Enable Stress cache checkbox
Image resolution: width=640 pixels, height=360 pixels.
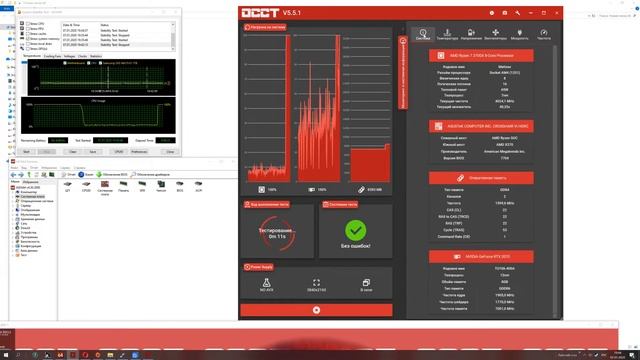28,33
